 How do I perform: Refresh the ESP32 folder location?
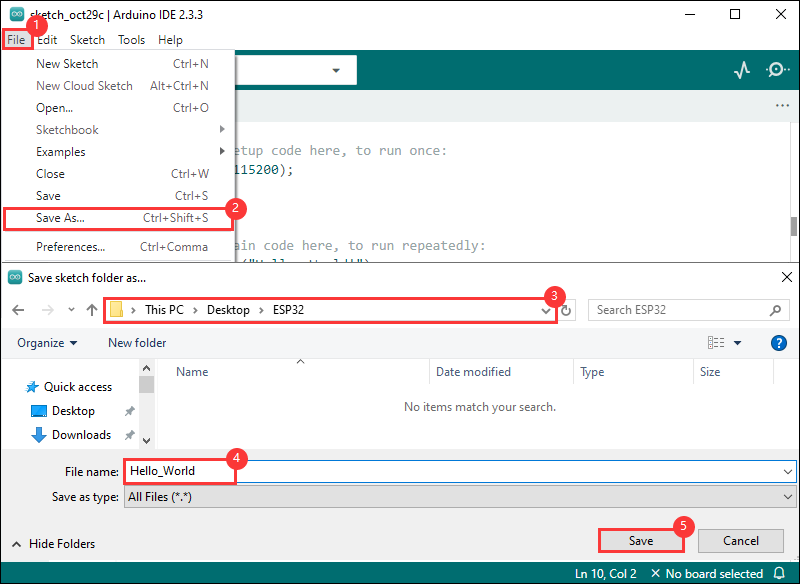[567, 310]
